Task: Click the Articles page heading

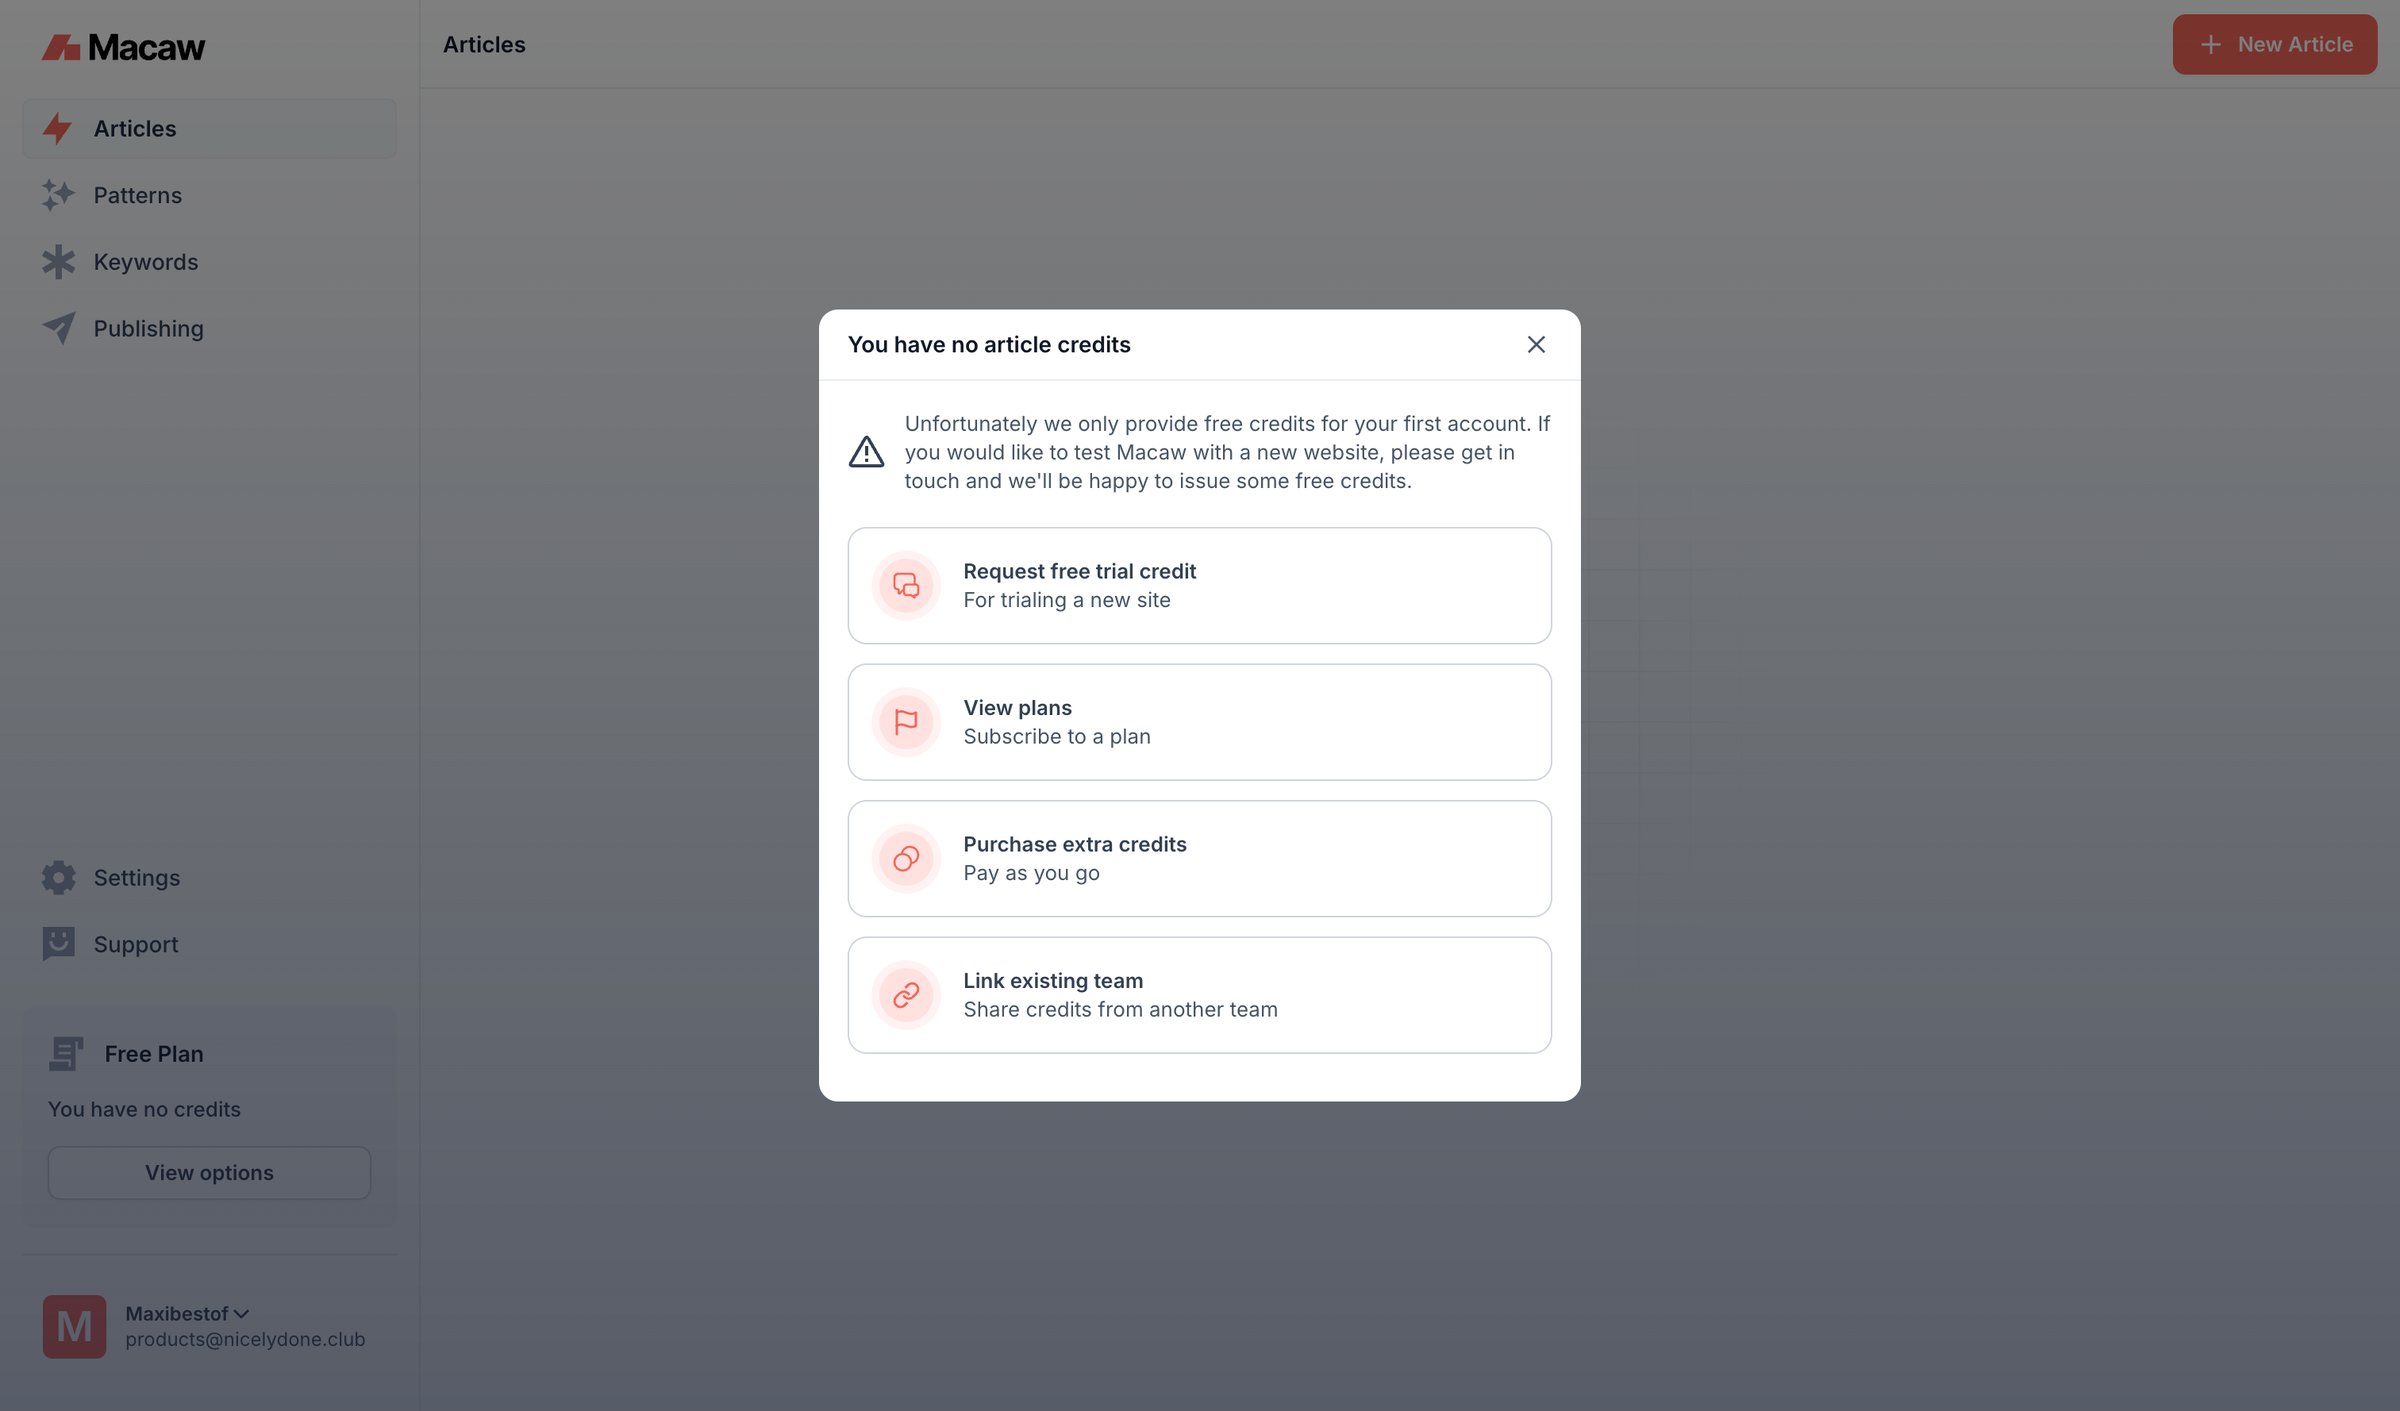Action: [x=484, y=44]
